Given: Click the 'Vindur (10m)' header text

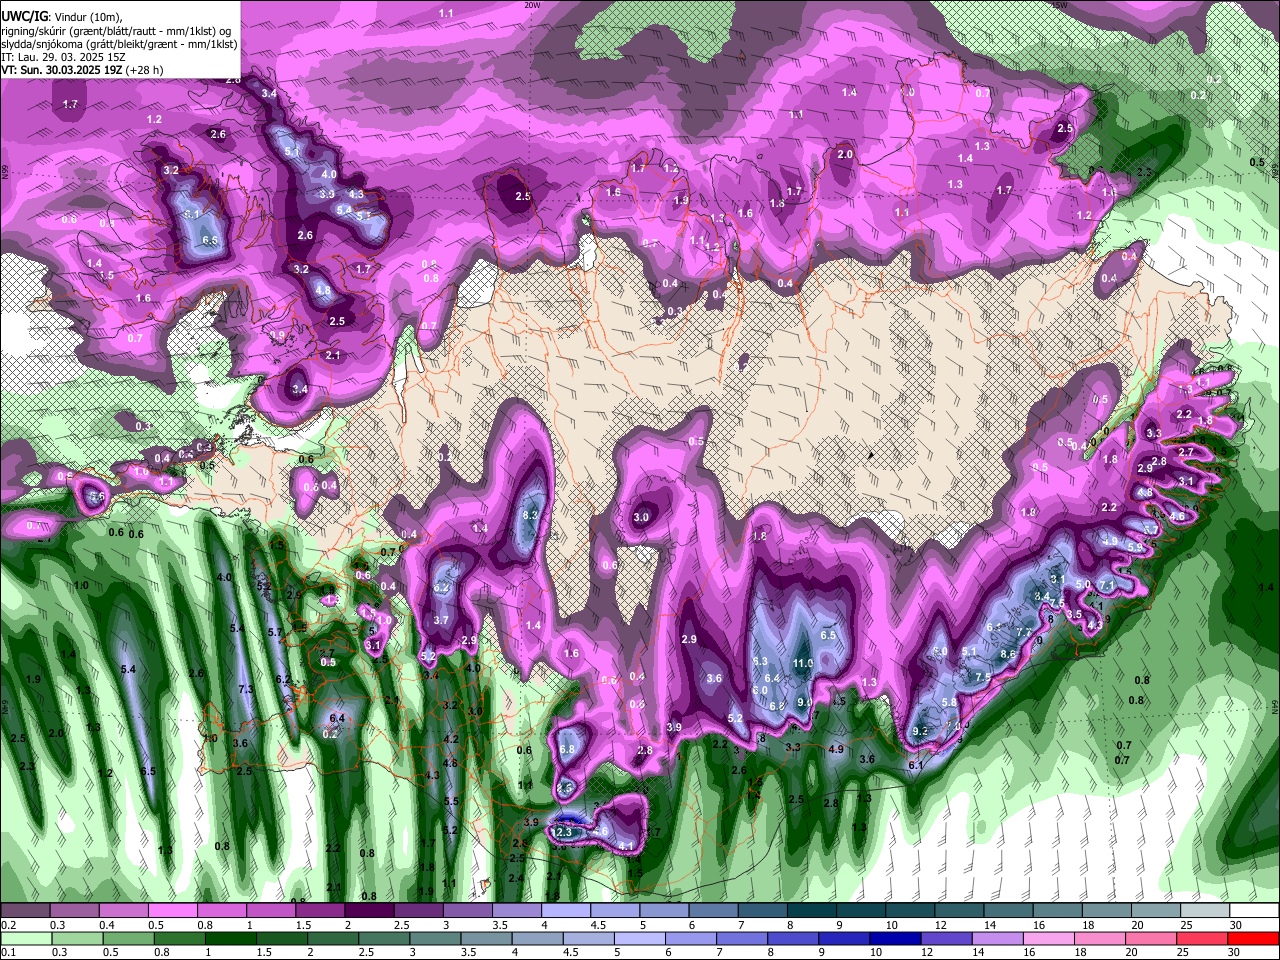Looking at the screenshot, I should [86, 17].
